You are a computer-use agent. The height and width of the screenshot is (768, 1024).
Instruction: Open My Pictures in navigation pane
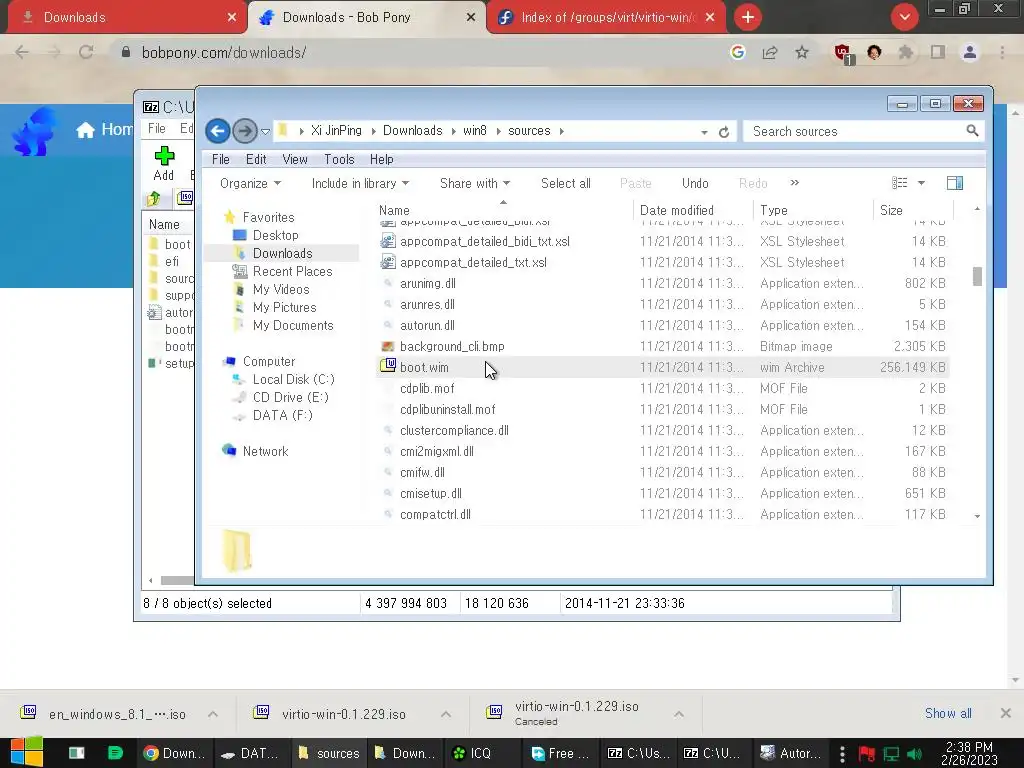(x=284, y=307)
